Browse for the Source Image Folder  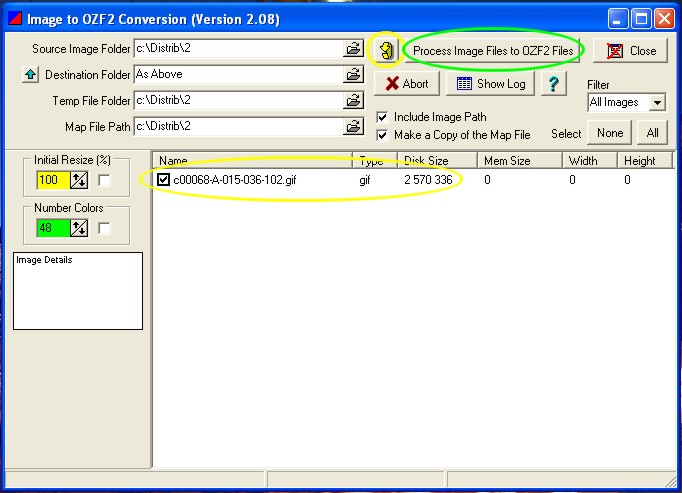click(353, 48)
